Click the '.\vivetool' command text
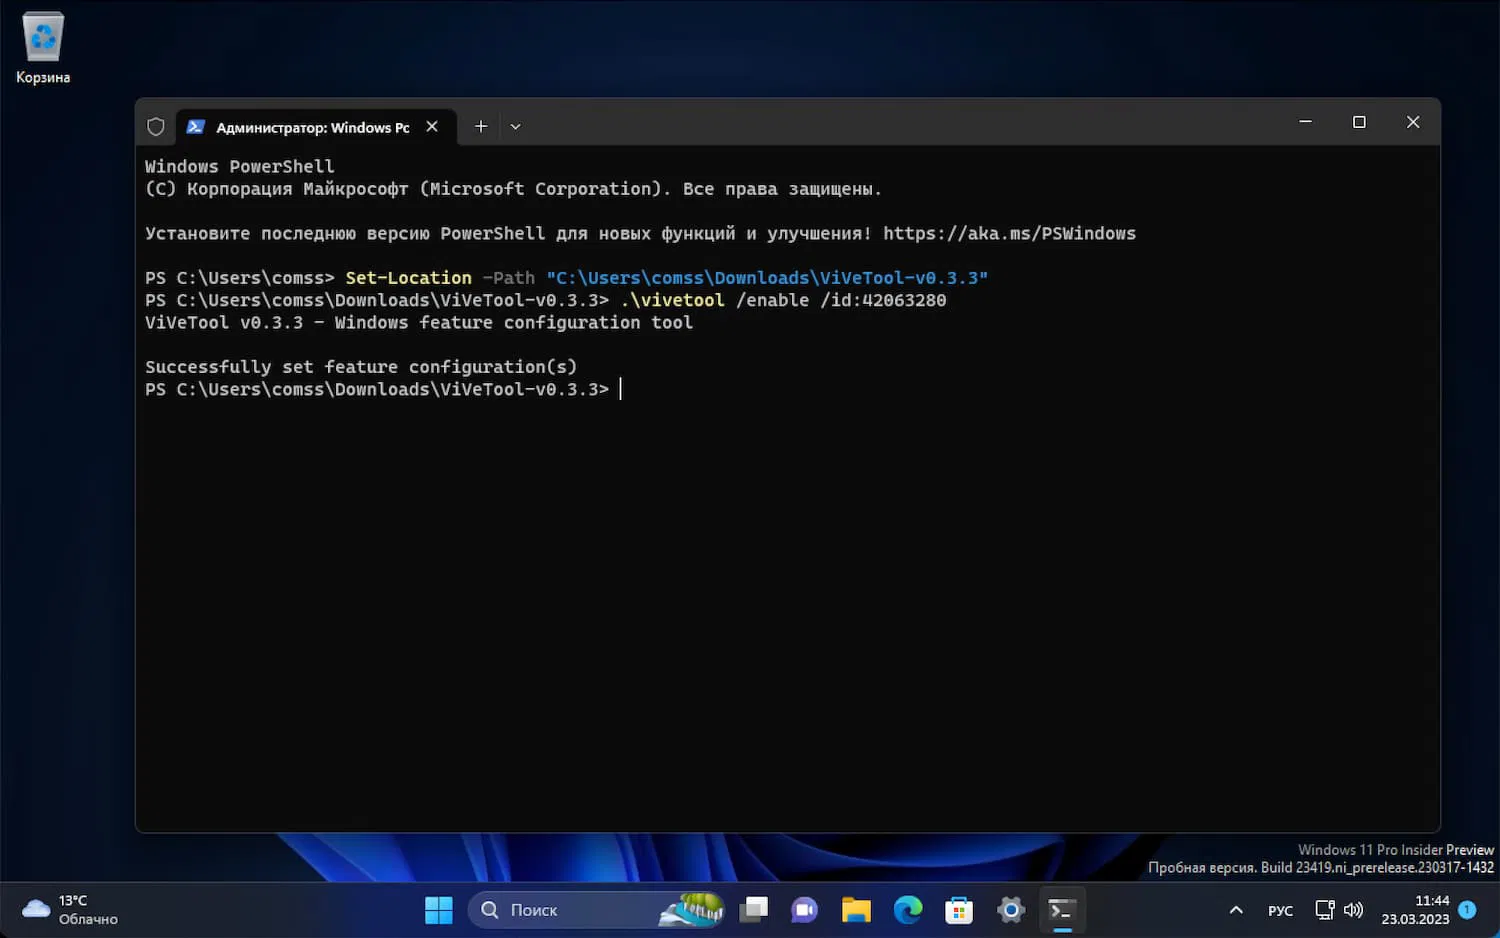1500x938 pixels. pos(672,300)
